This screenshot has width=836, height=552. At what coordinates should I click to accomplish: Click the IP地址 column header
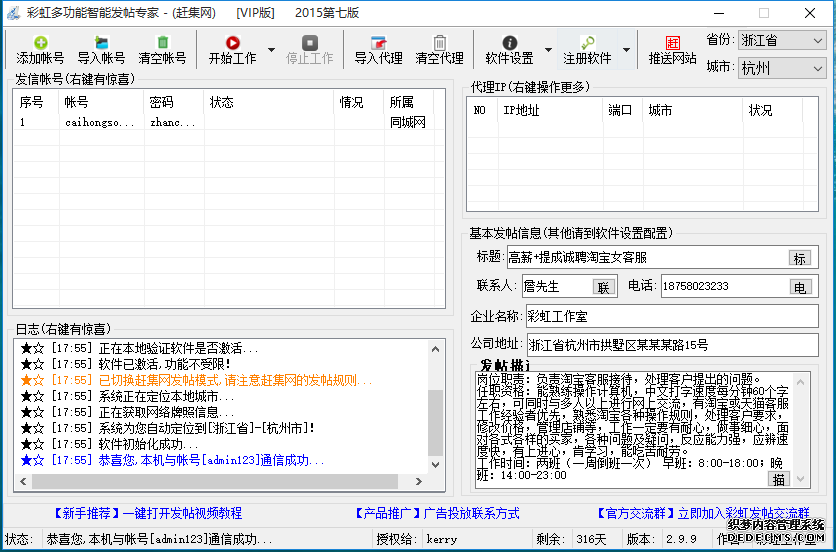click(x=551, y=110)
